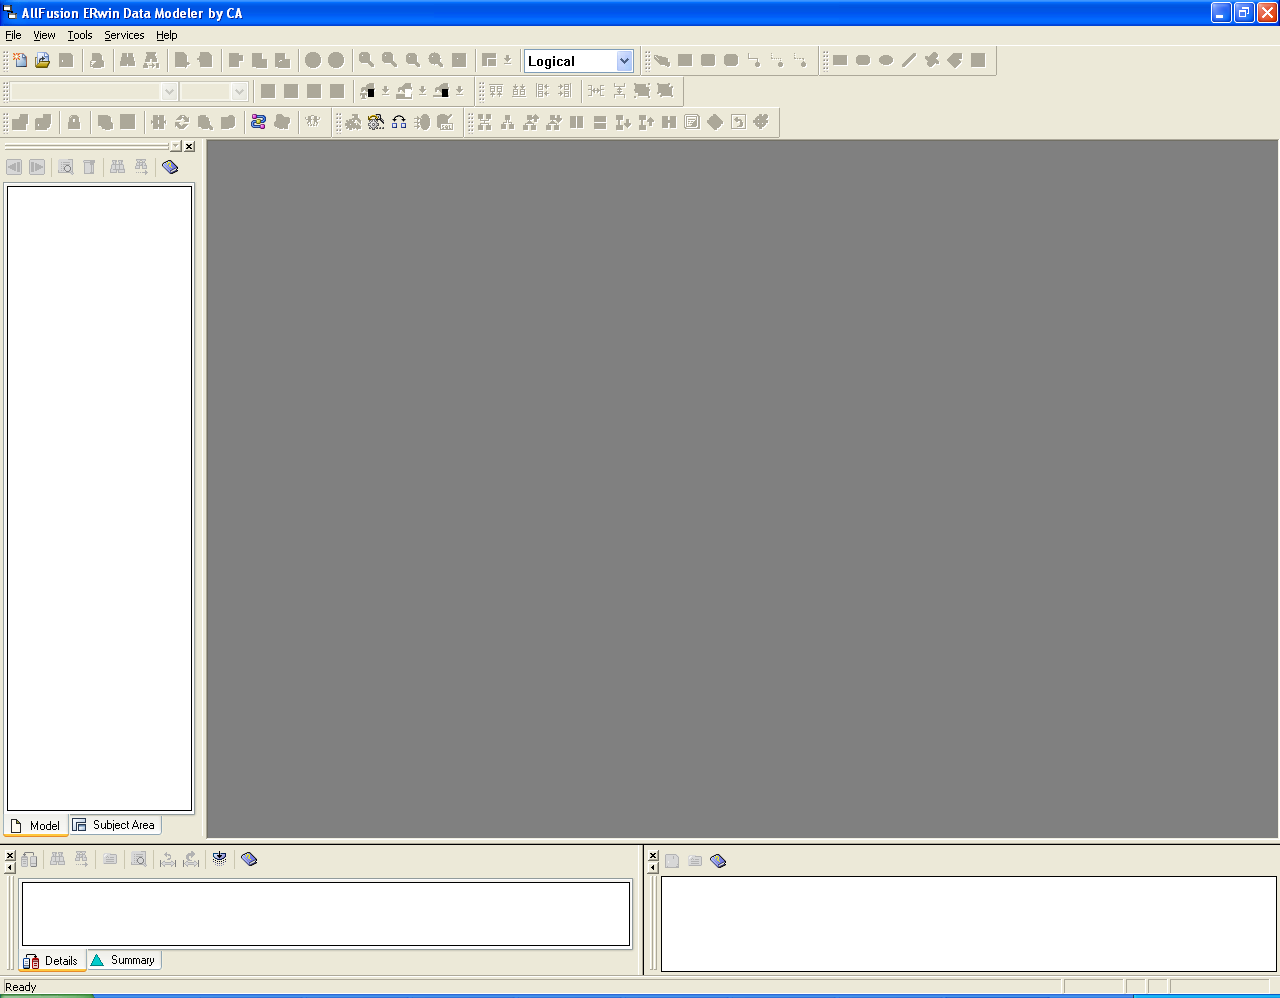Click help book icon in bottom-right pane
The height and width of the screenshot is (998, 1280).
click(718, 861)
